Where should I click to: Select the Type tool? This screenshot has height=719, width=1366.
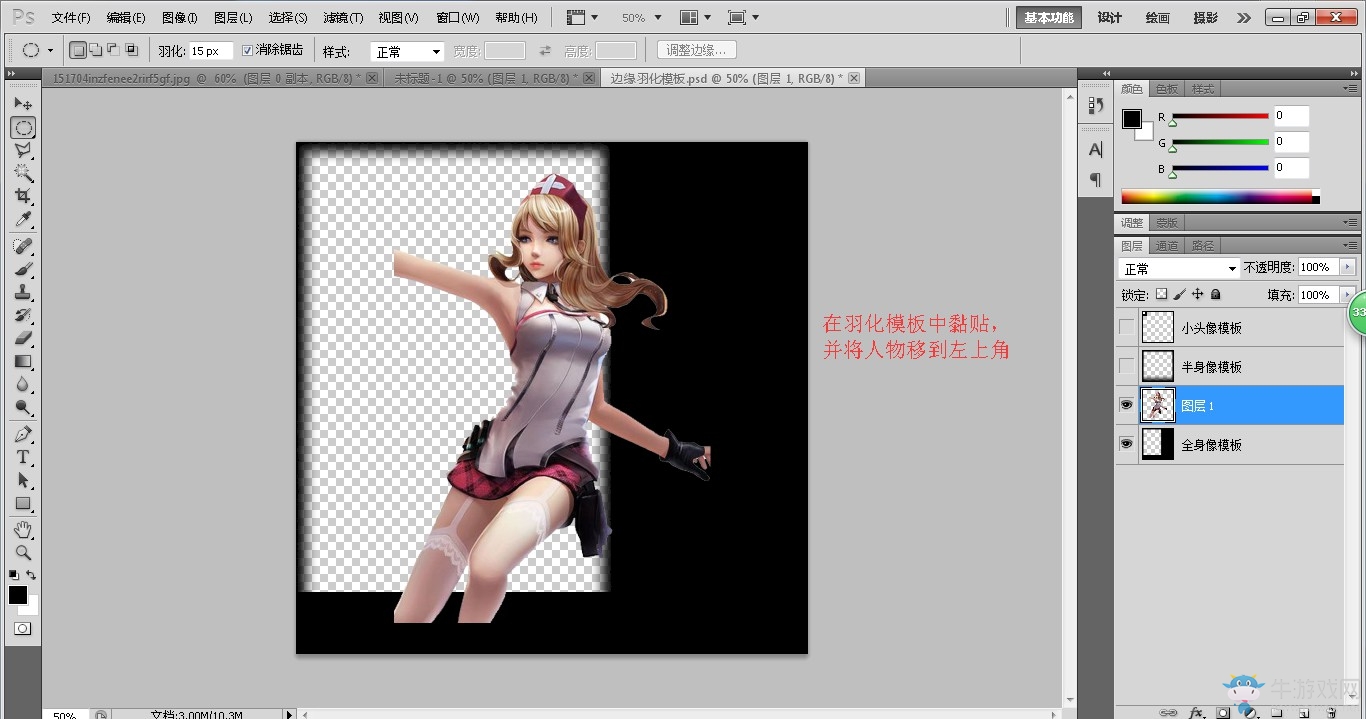[x=23, y=457]
